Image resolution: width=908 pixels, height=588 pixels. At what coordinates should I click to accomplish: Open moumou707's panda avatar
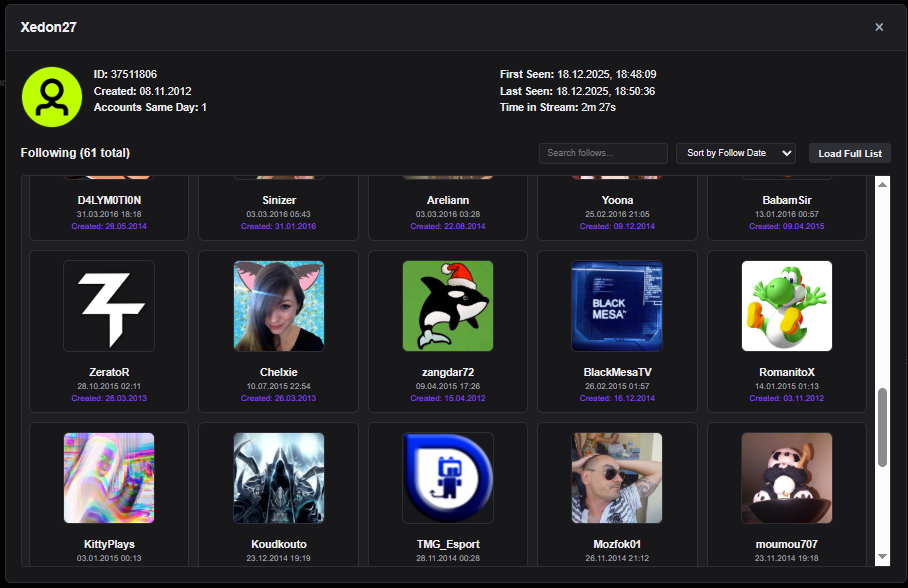click(x=786, y=478)
